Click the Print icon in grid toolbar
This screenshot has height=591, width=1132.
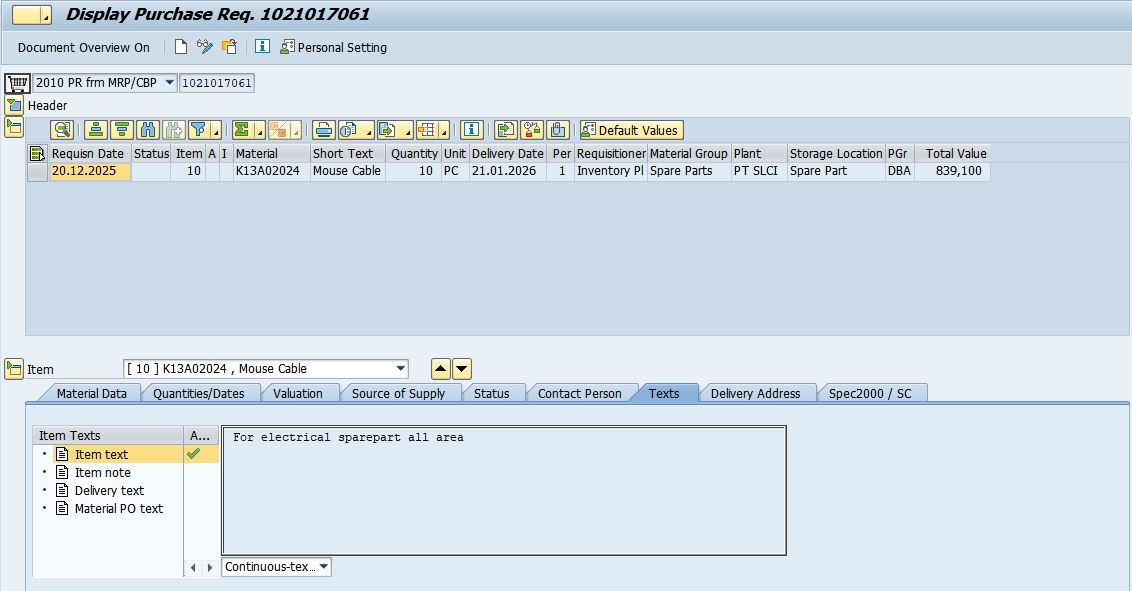click(x=324, y=130)
